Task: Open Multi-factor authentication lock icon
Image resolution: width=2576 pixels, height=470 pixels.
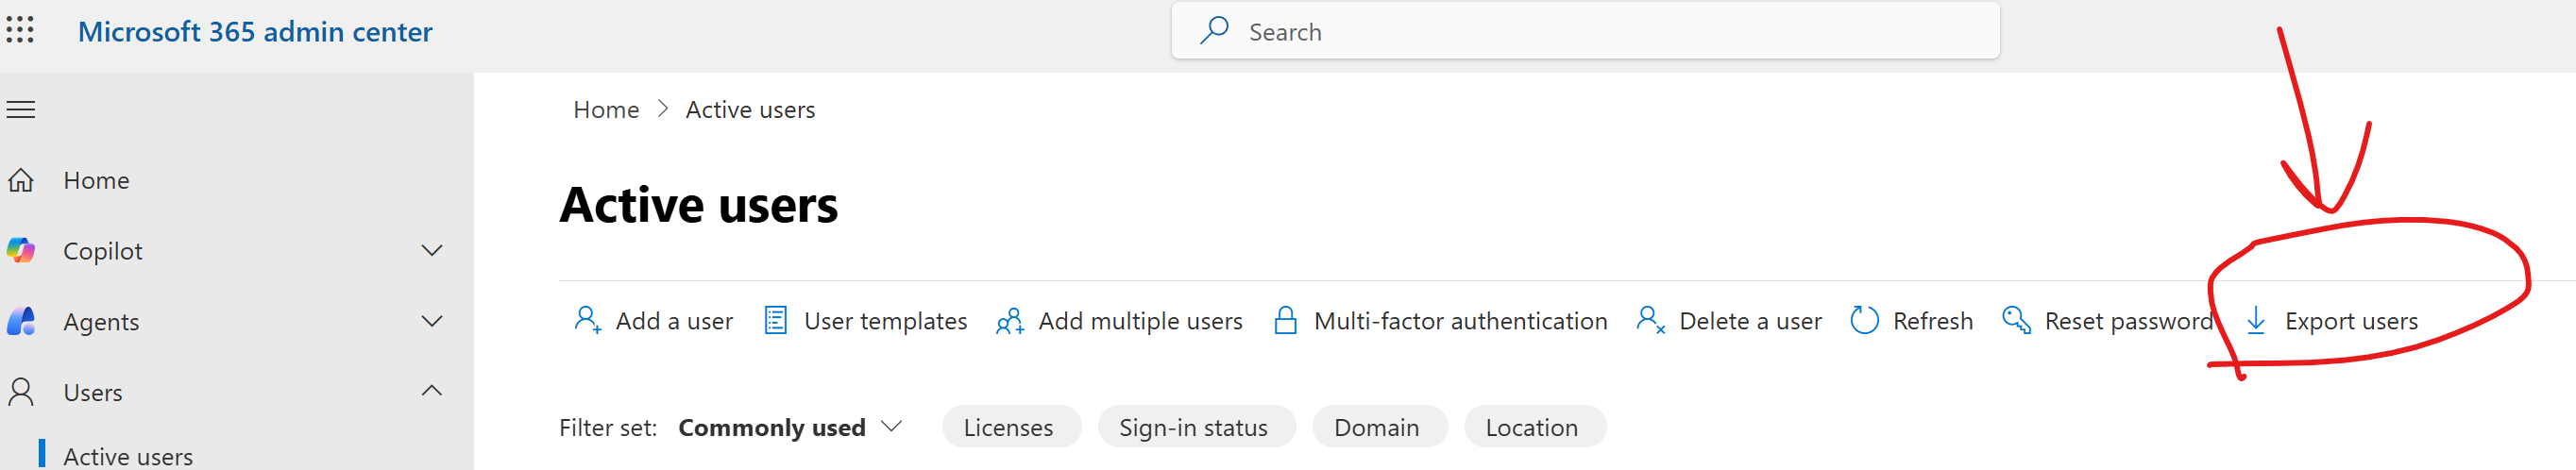Action: coord(1285,321)
